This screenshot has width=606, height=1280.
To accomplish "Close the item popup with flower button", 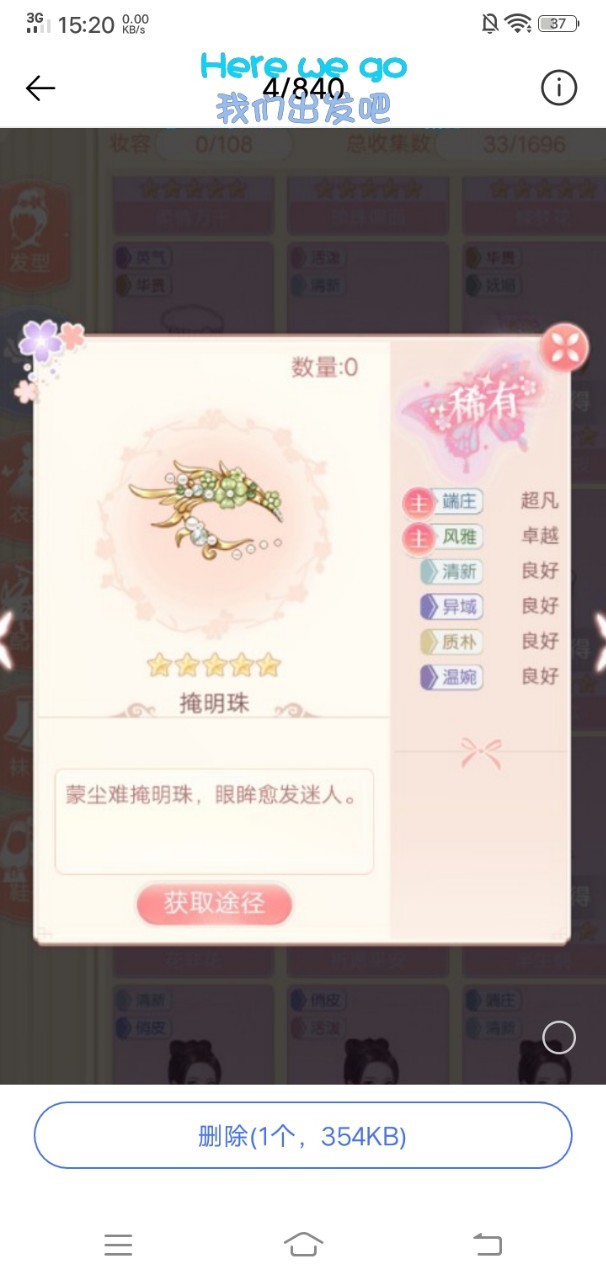I will [564, 347].
